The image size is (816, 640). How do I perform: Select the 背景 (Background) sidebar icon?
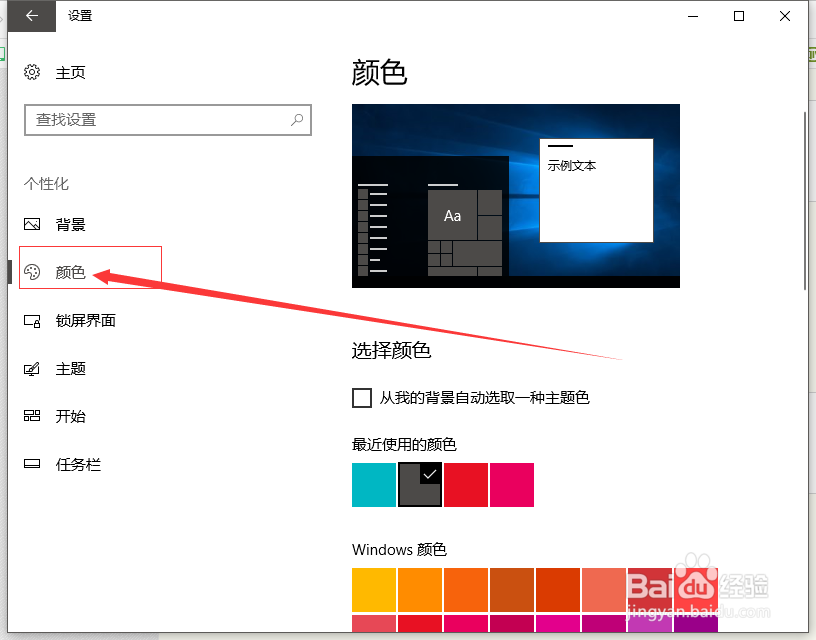pos(35,224)
